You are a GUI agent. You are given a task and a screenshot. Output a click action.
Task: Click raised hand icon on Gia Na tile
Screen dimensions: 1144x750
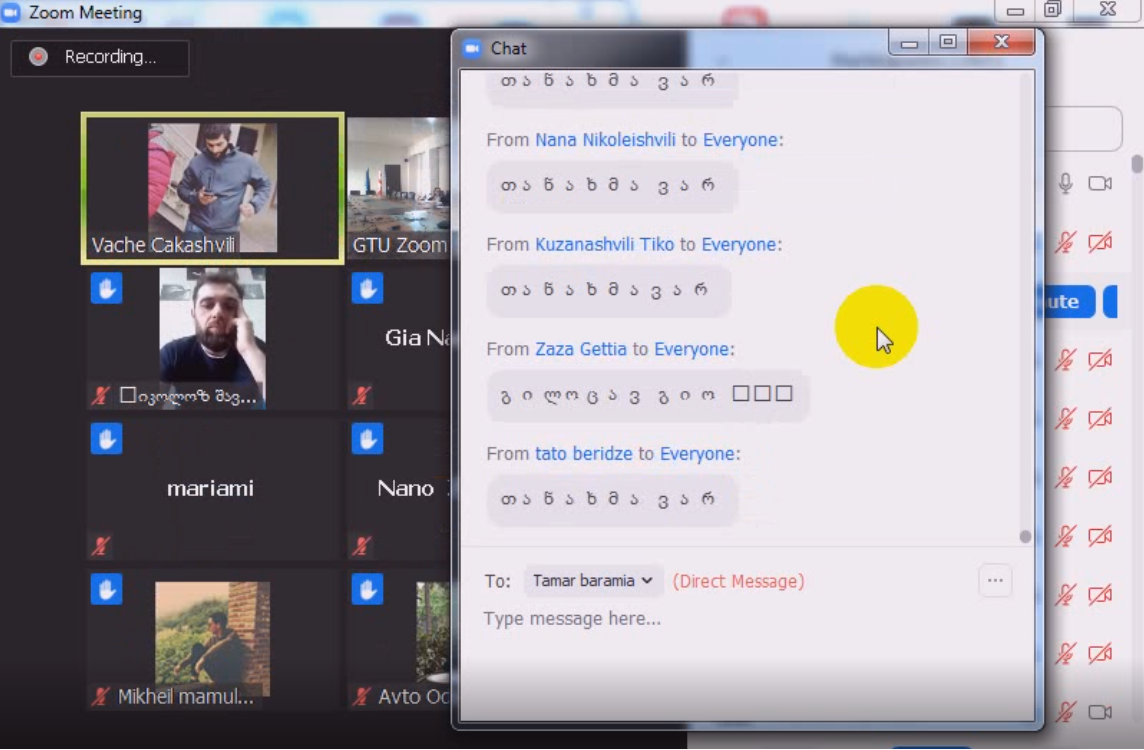point(367,287)
